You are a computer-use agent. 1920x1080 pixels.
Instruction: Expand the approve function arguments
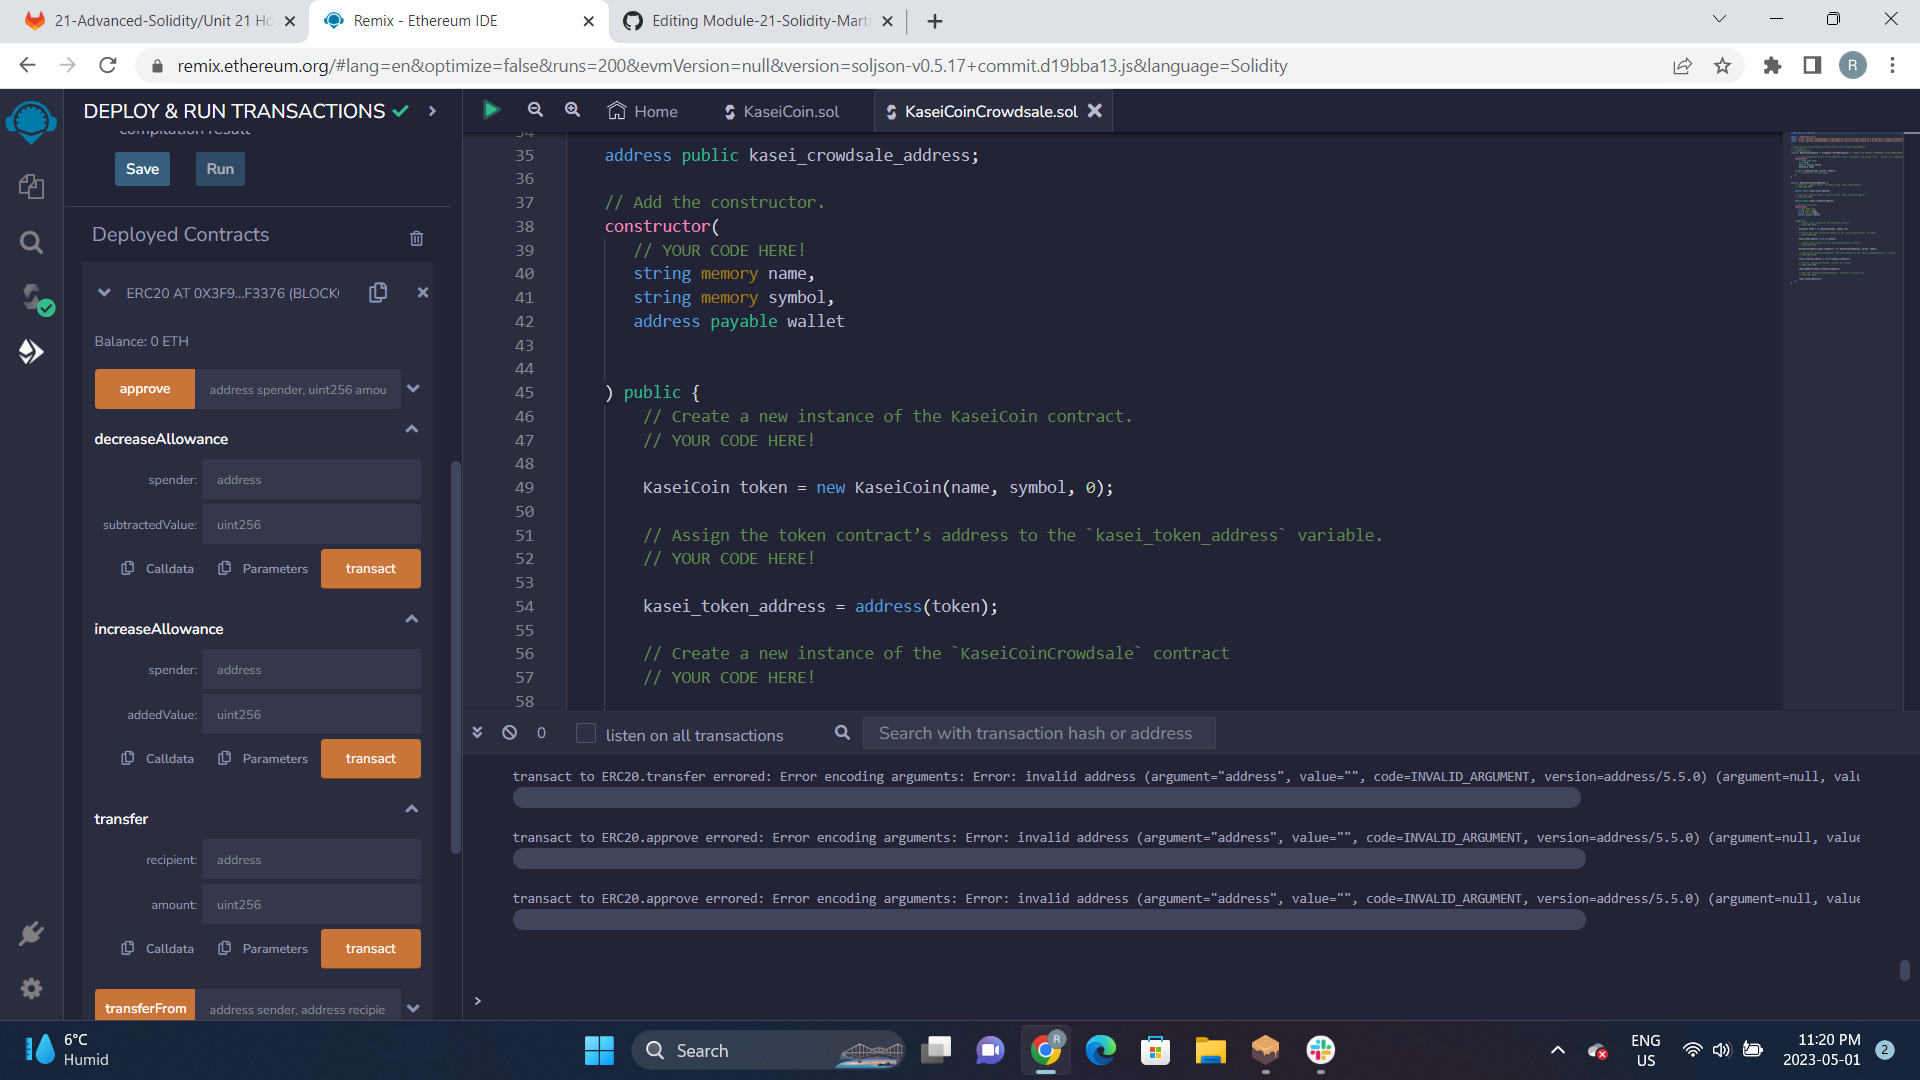[413, 389]
